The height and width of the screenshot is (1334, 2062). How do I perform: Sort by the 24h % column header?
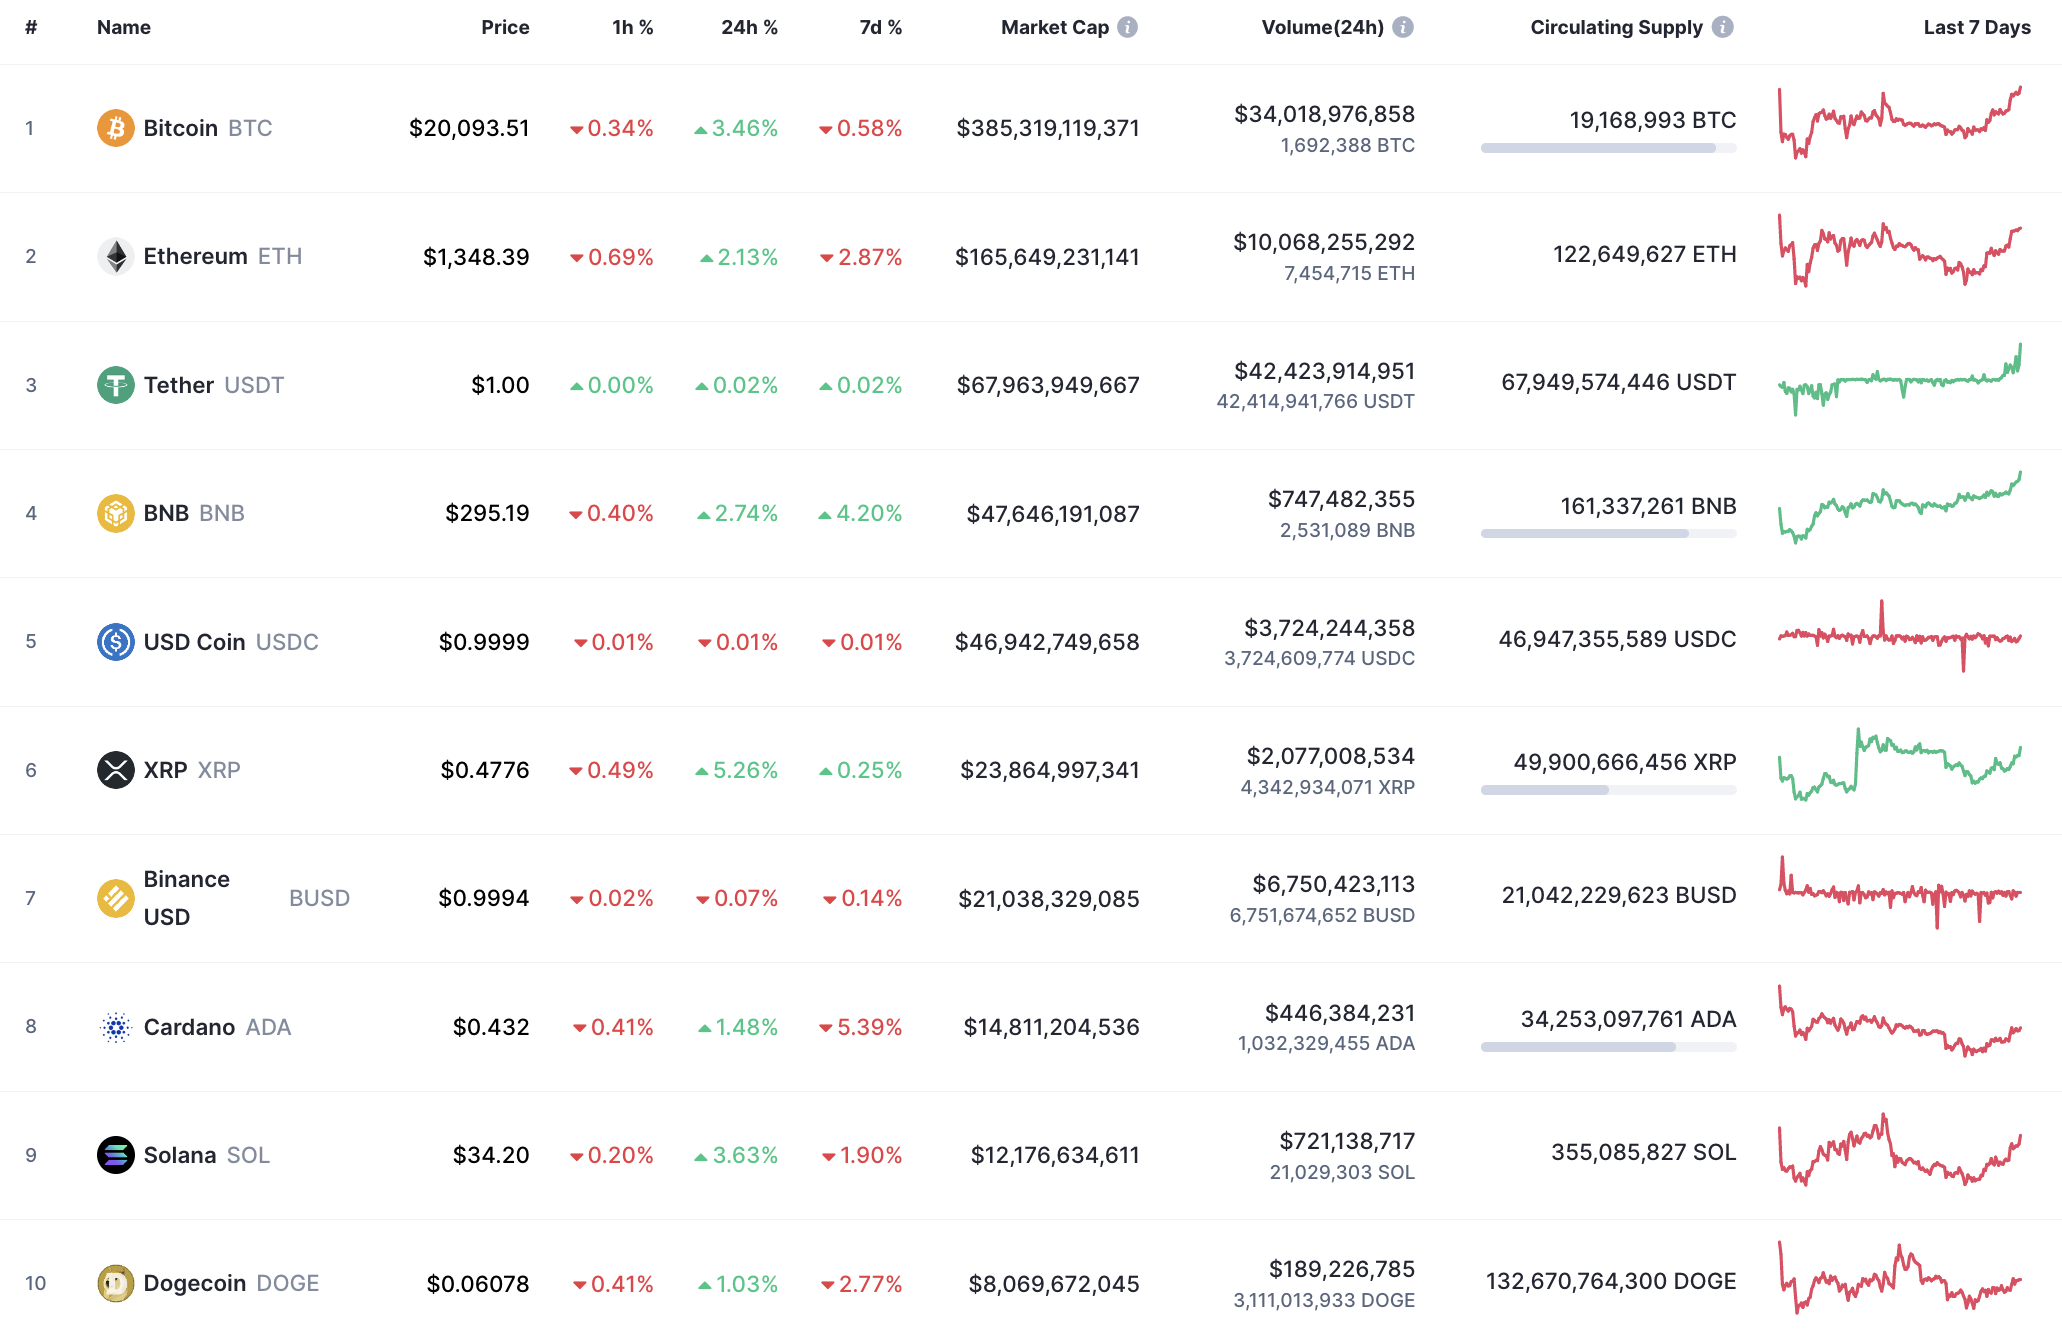(749, 27)
